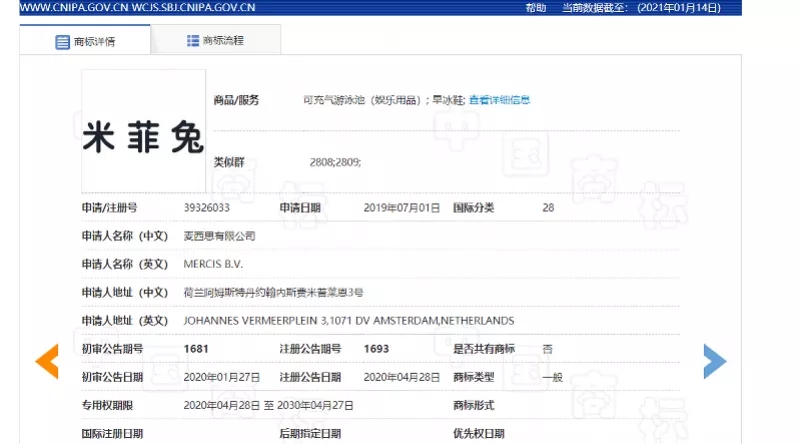Select the JOHANNES VERMEERPLEIN address text
The width and height of the screenshot is (800, 444).
[349, 320]
